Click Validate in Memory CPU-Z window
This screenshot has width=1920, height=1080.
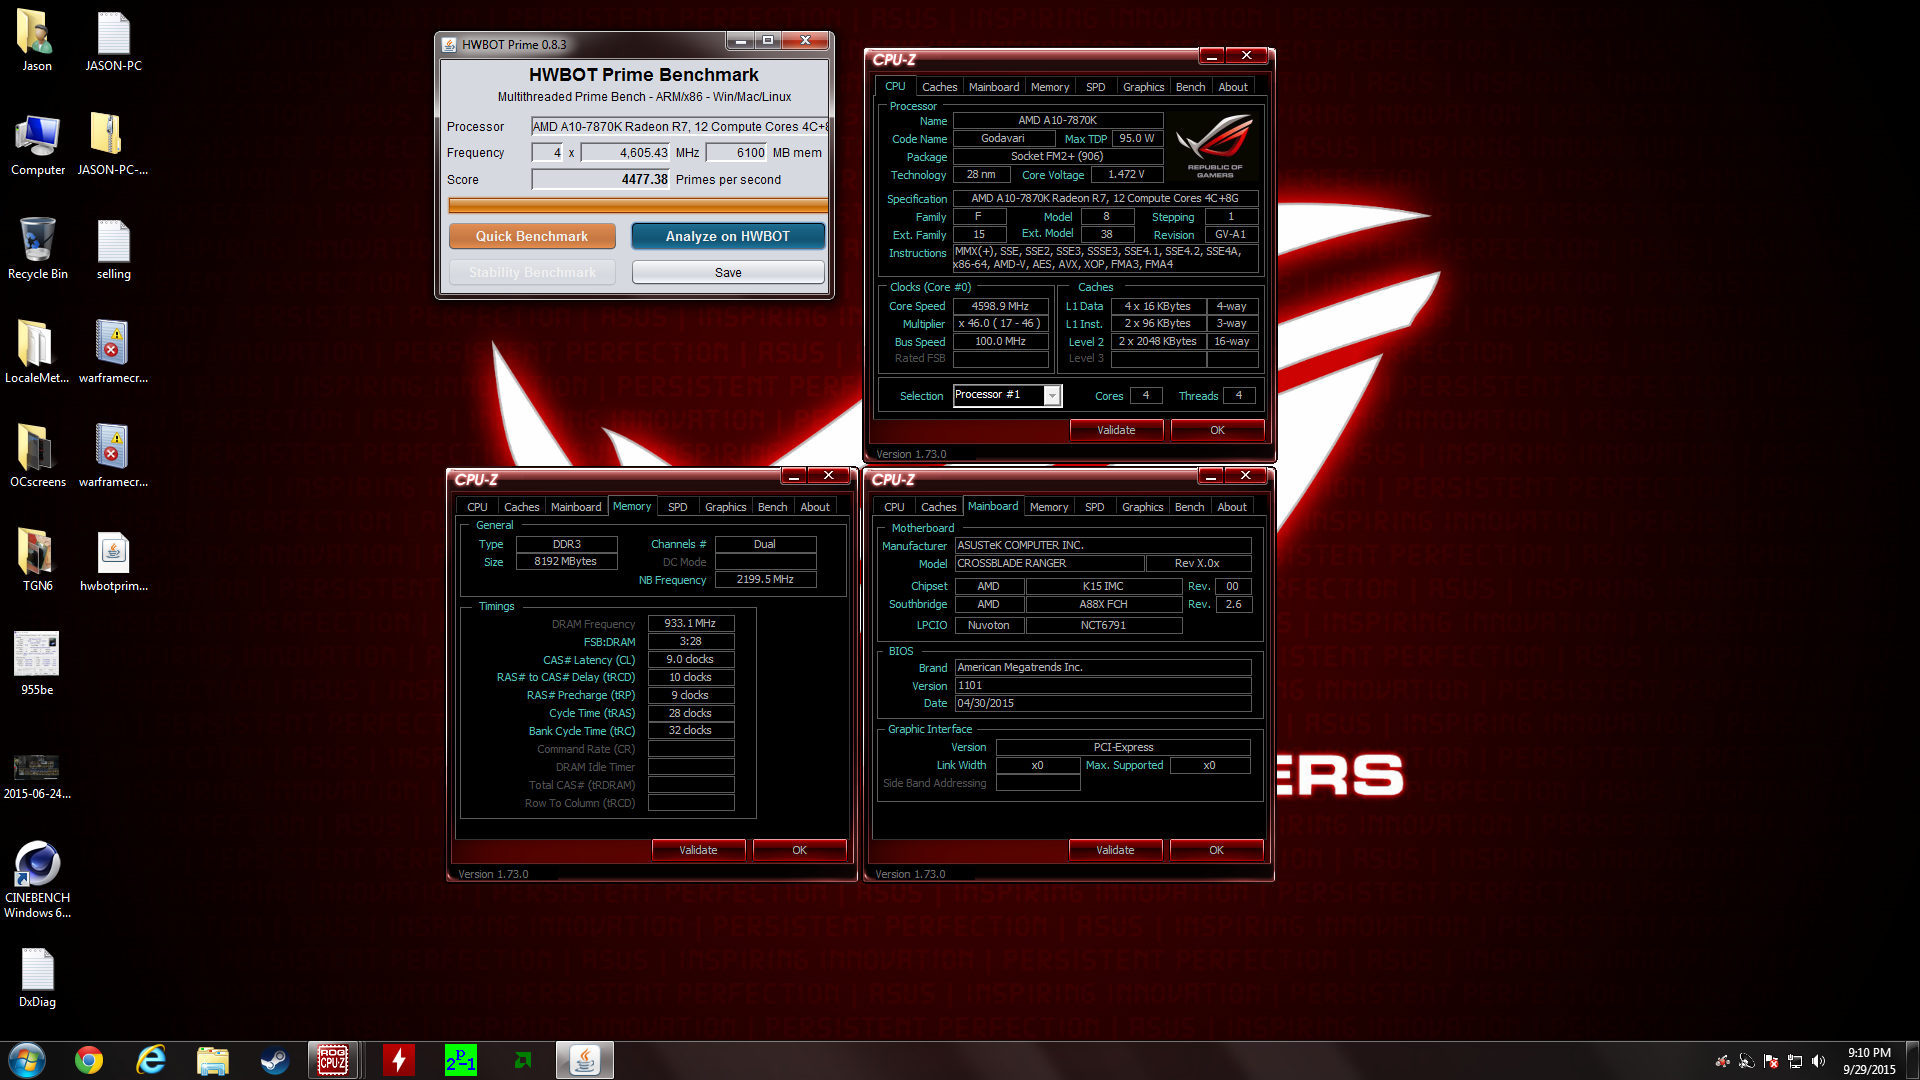tap(698, 850)
